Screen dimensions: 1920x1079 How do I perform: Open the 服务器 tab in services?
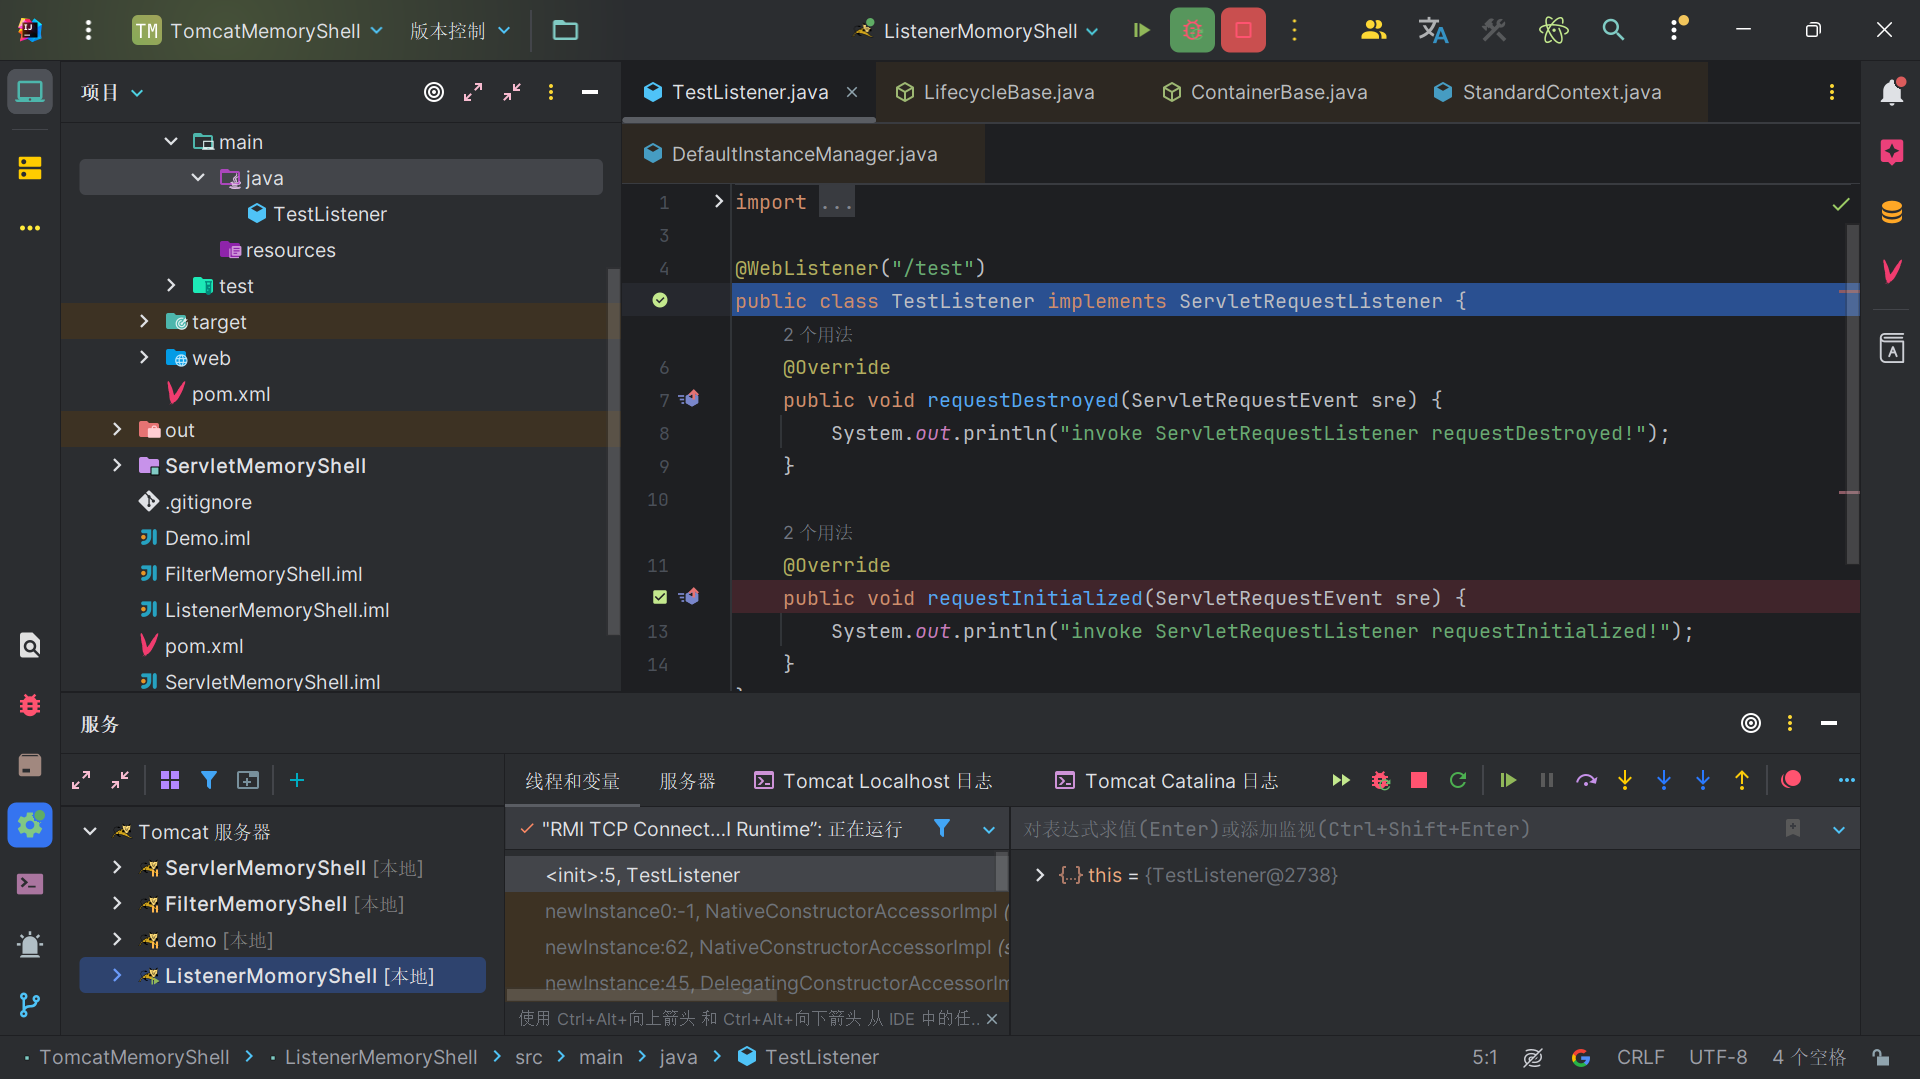coord(688,781)
